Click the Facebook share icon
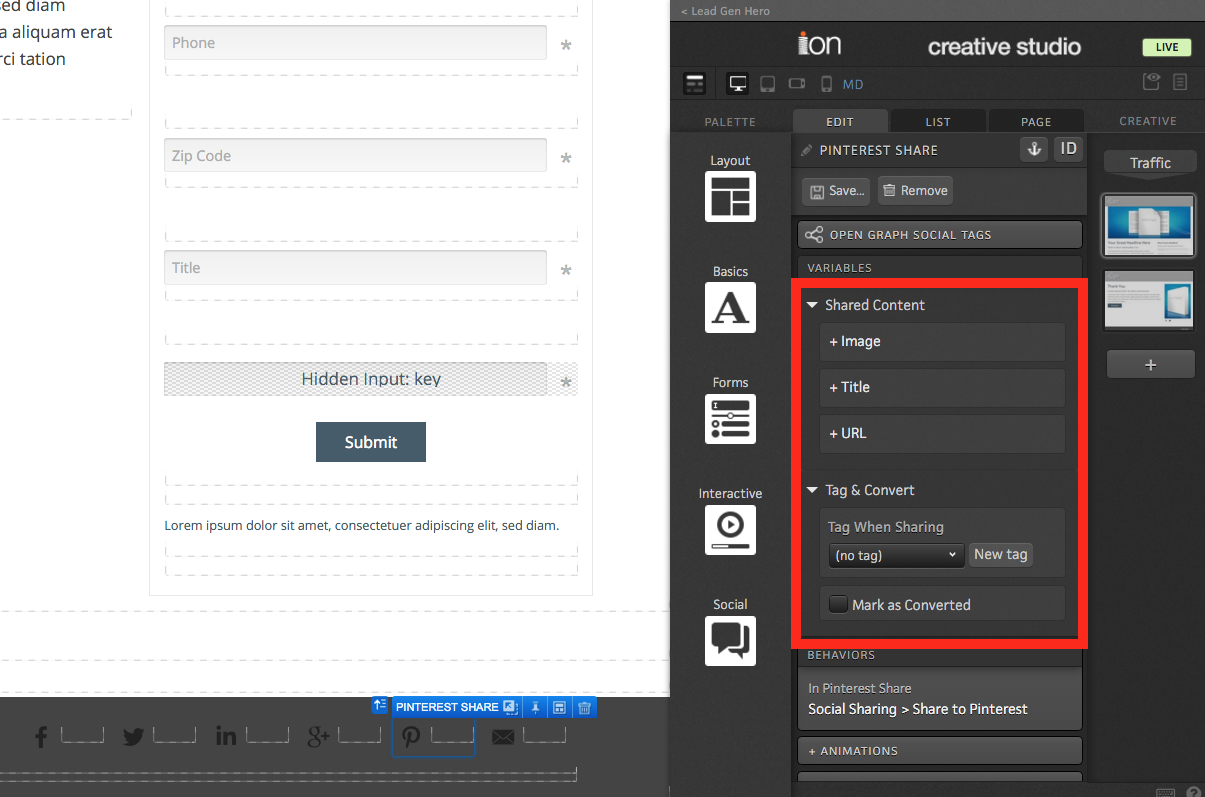Screen dimensions: 1205x797 coord(42,738)
